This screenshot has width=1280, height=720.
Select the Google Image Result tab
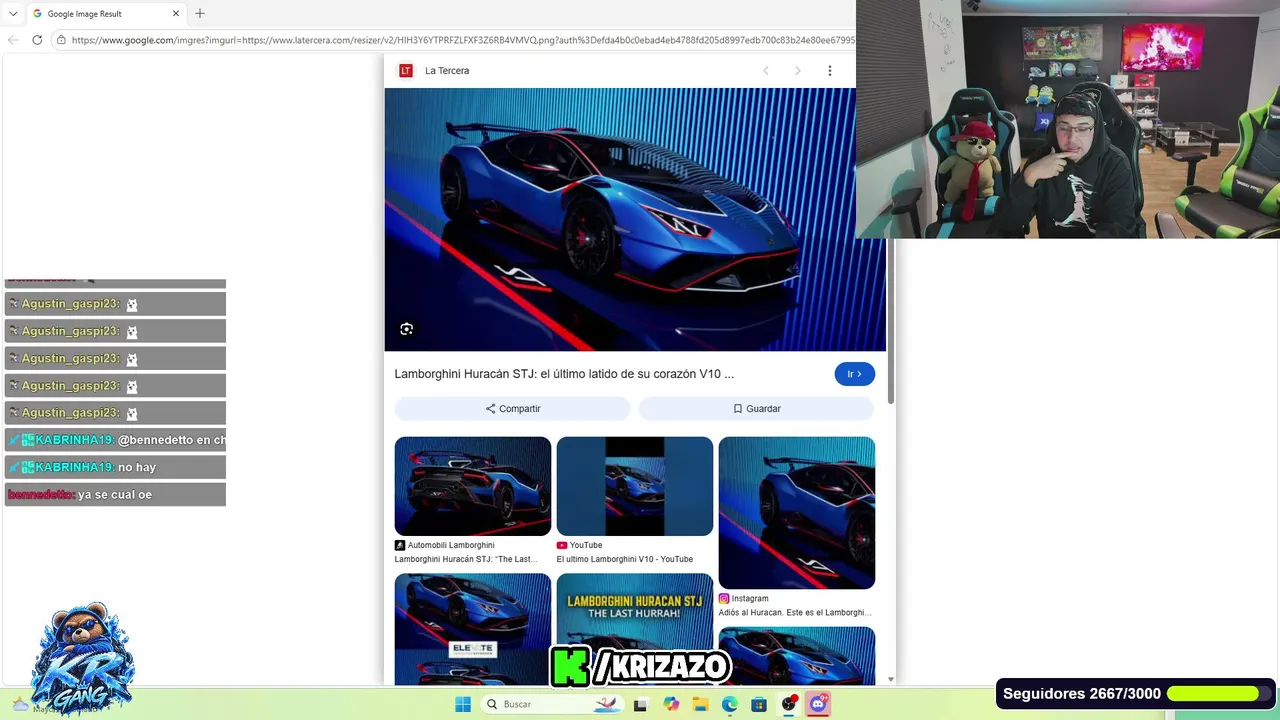(106, 14)
